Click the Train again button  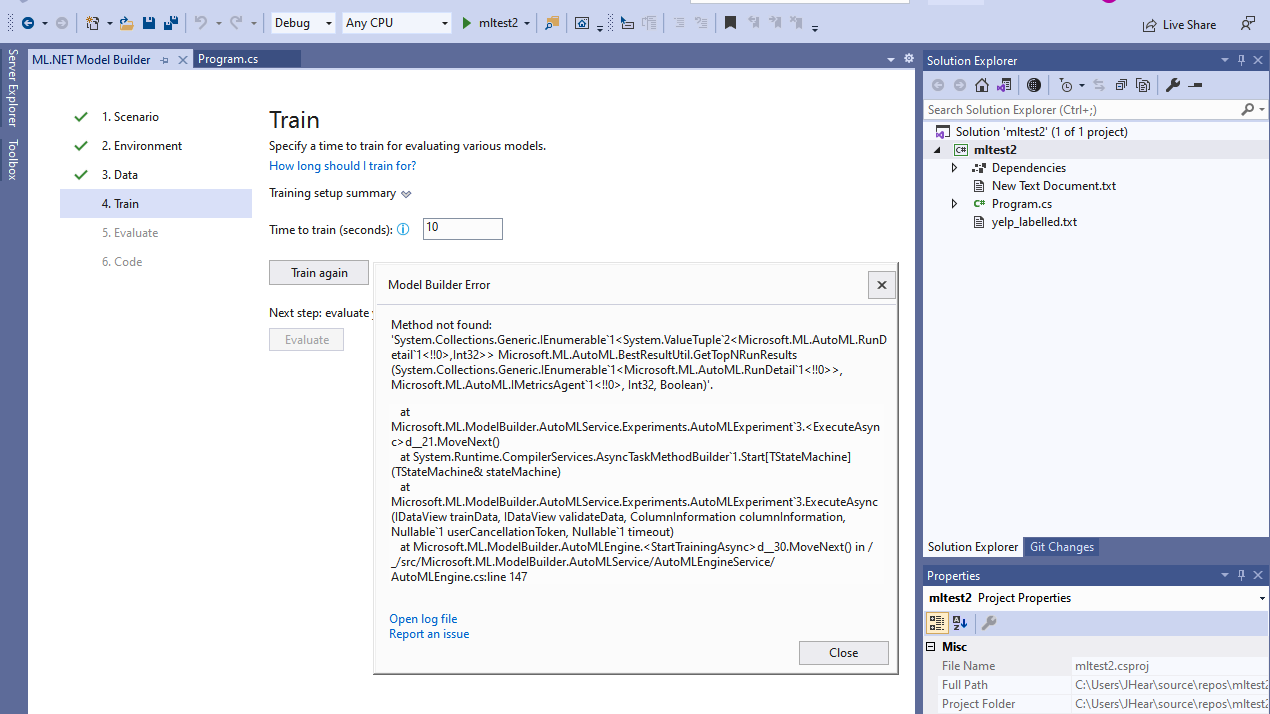(319, 273)
